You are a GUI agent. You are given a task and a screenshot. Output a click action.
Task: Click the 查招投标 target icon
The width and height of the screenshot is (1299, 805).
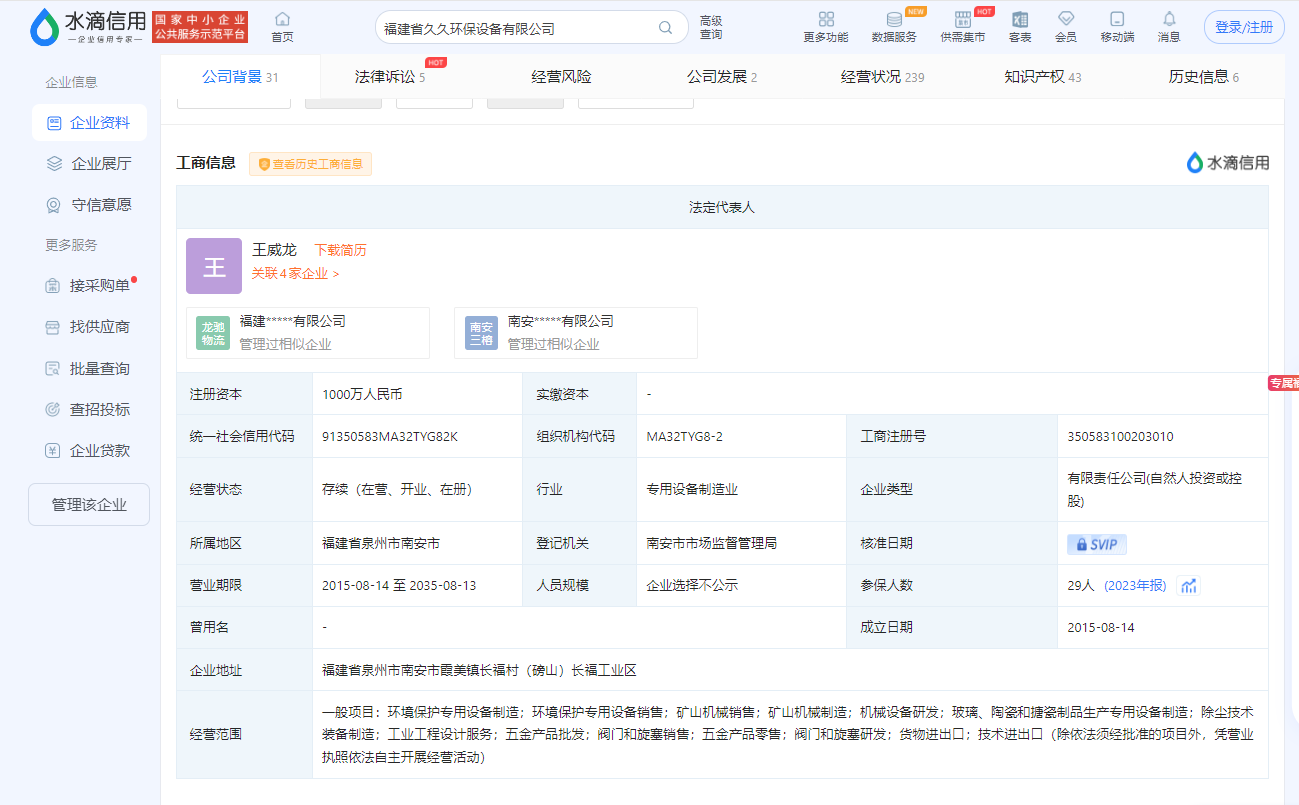[53, 410]
